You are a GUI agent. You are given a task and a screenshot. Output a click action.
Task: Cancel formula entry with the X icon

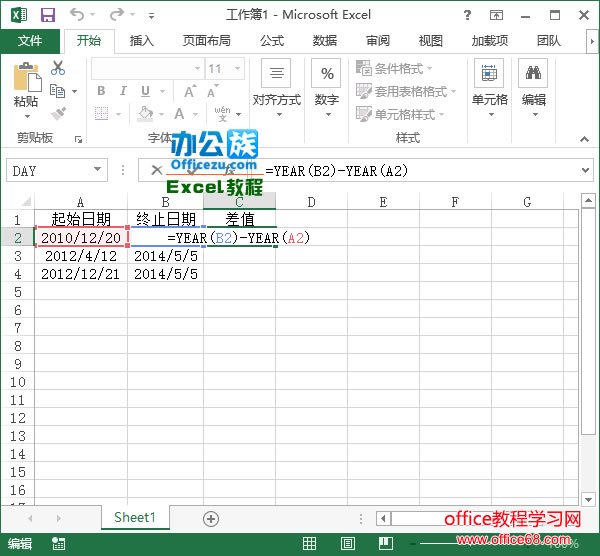pos(157,170)
